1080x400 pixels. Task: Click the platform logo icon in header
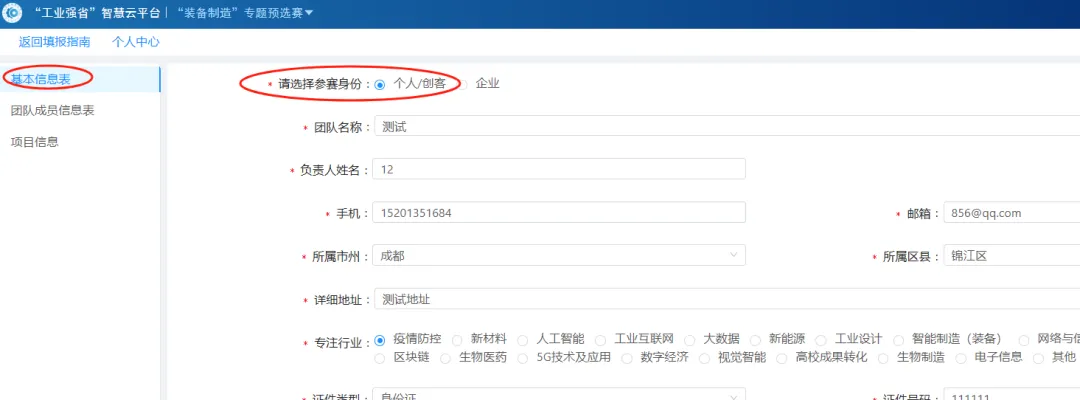pos(12,13)
